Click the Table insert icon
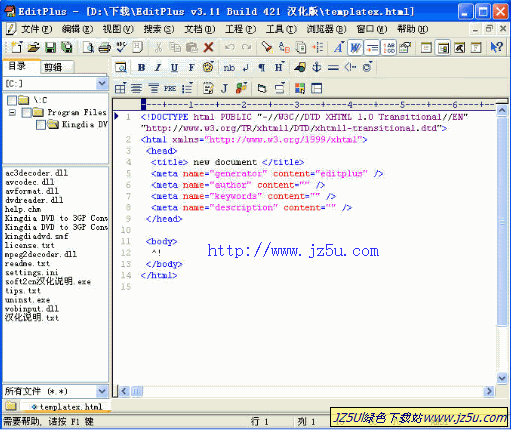 [x=120, y=88]
